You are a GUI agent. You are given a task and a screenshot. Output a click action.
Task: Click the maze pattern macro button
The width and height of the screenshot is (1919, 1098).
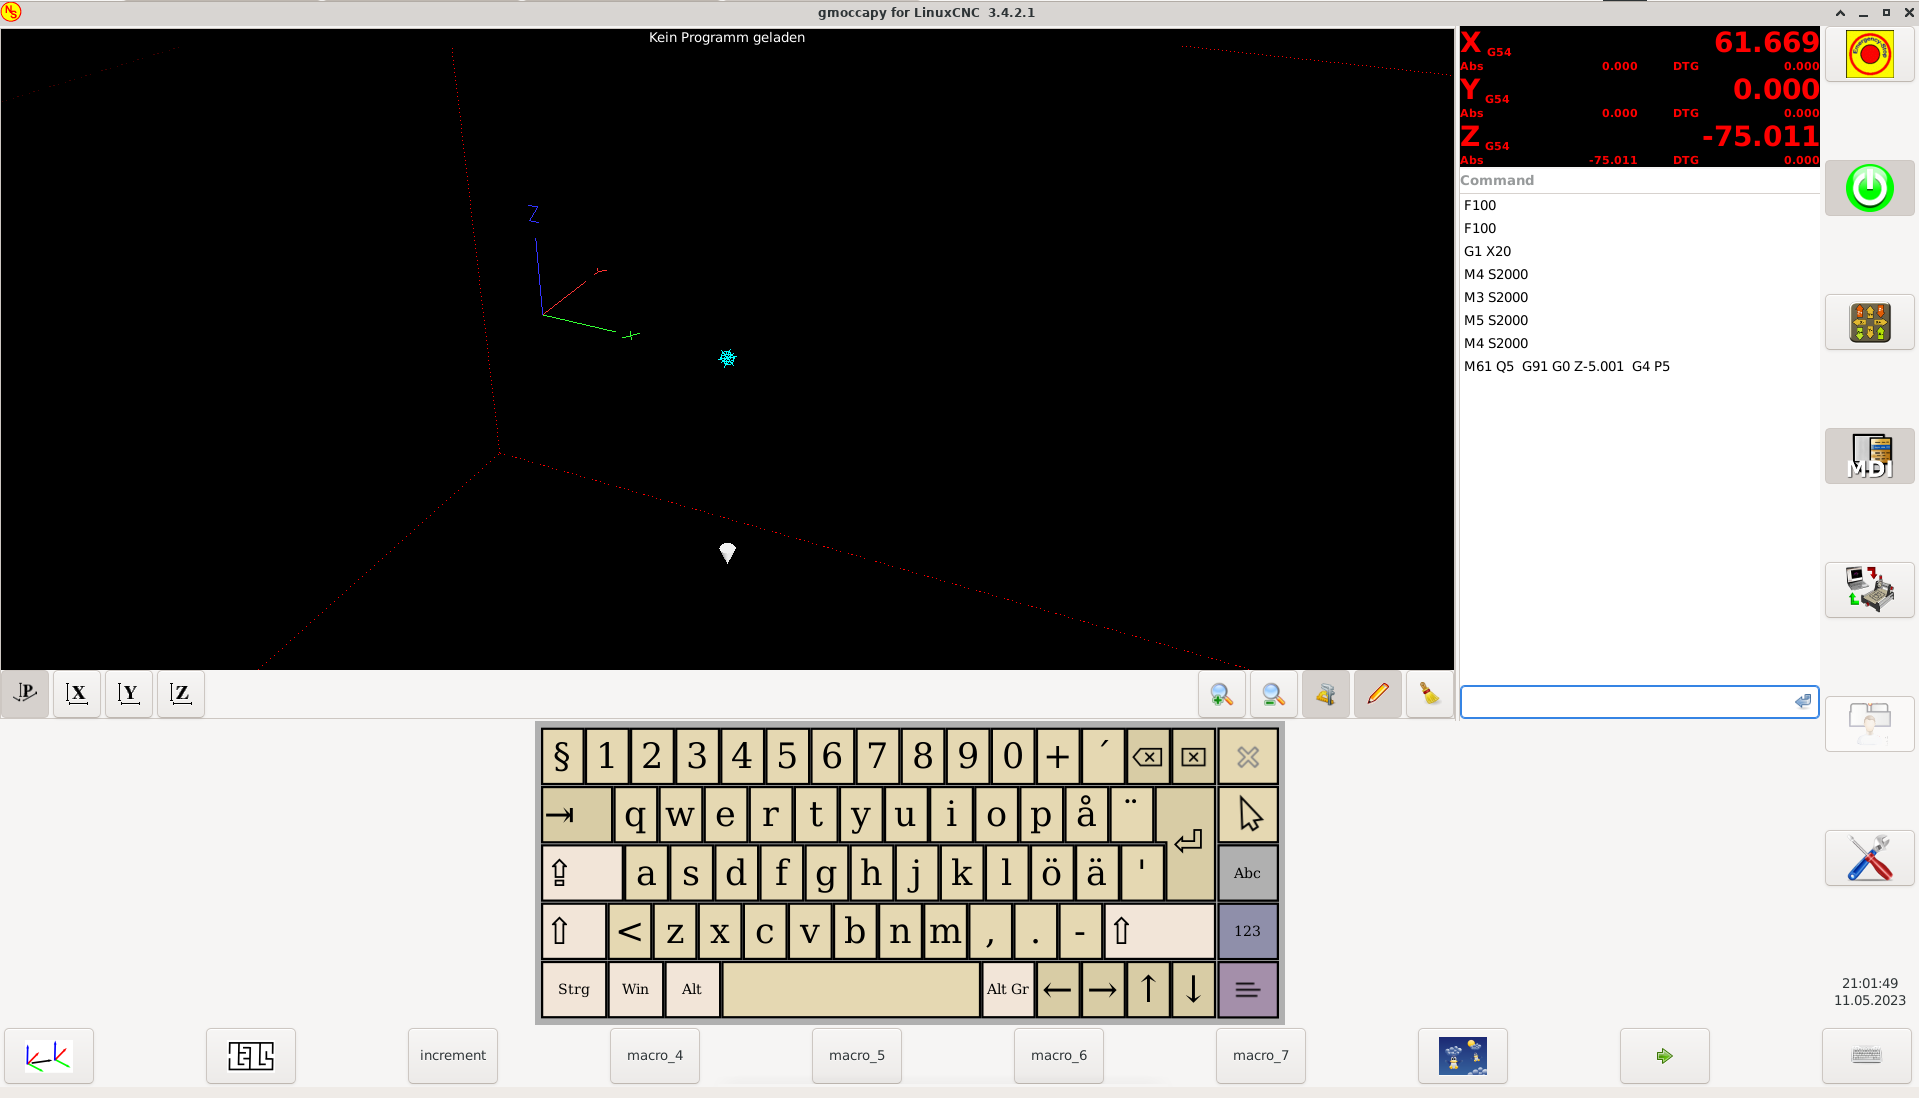click(x=251, y=1056)
